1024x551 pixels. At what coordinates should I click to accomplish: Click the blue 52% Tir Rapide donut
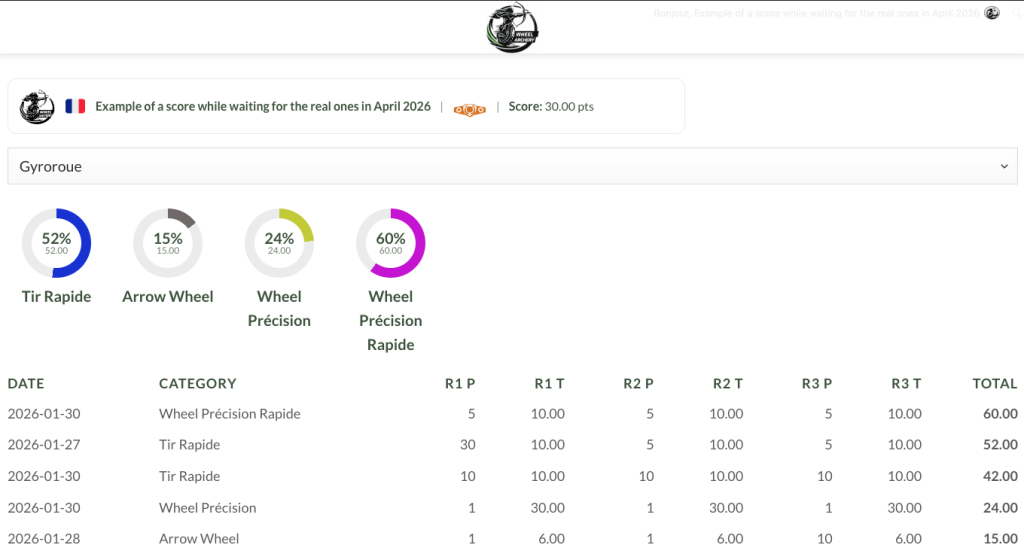pyautogui.click(x=56, y=243)
